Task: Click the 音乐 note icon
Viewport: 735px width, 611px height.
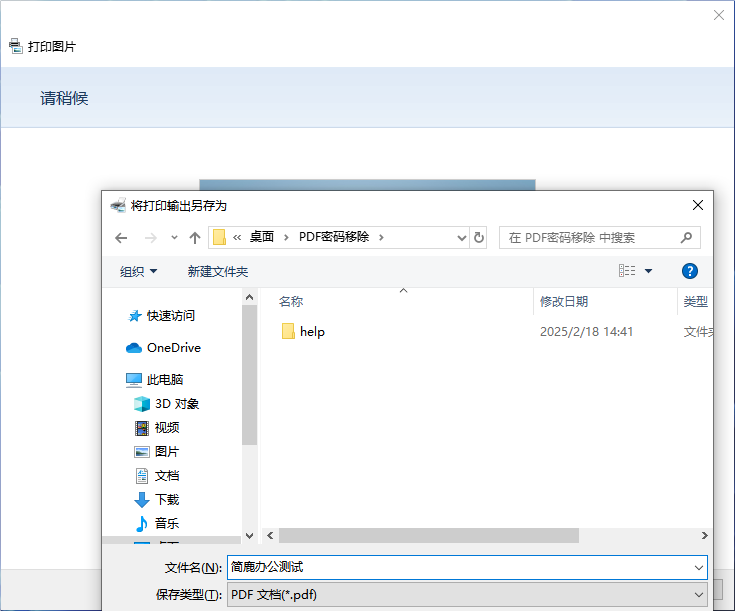Action: pyautogui.click(x=142, y=524)
